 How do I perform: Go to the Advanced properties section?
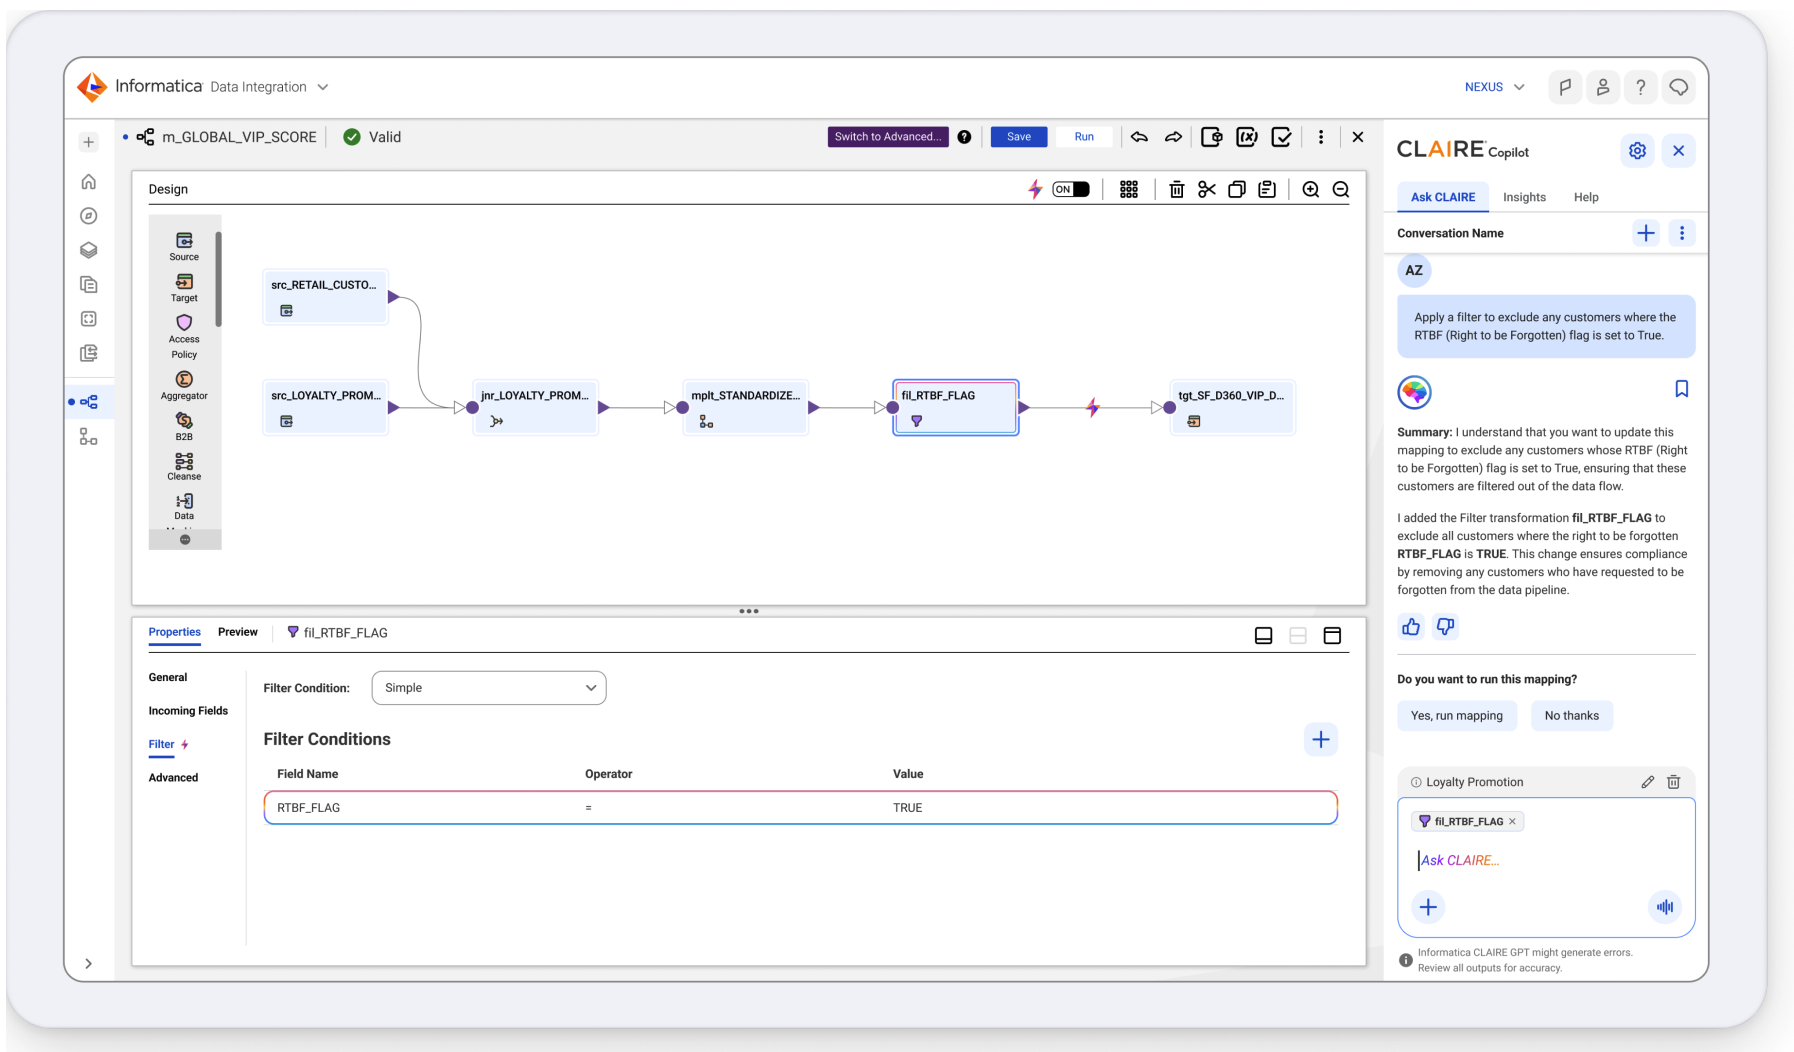[x=173, y=777]
